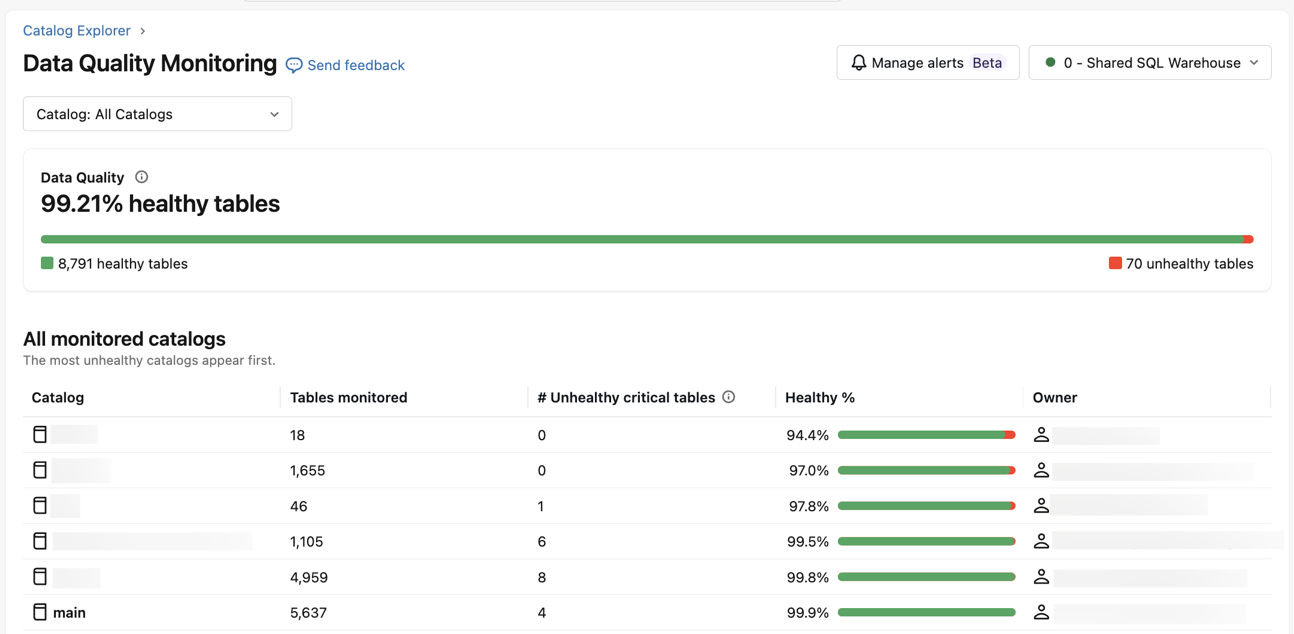Click the 99.9% health bar
The width and height of the screenshot is (1294, 634).
(x=927, y=612)
